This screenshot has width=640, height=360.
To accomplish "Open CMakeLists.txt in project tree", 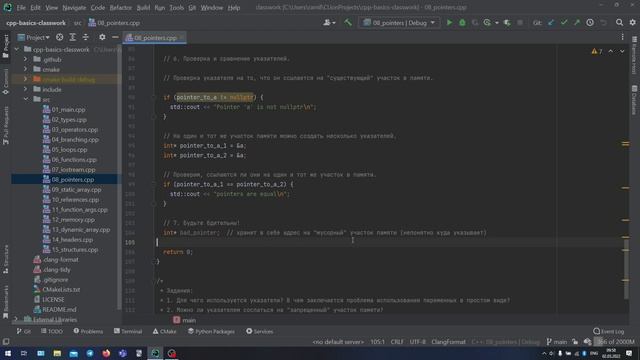I will click(x=61, y=290).
